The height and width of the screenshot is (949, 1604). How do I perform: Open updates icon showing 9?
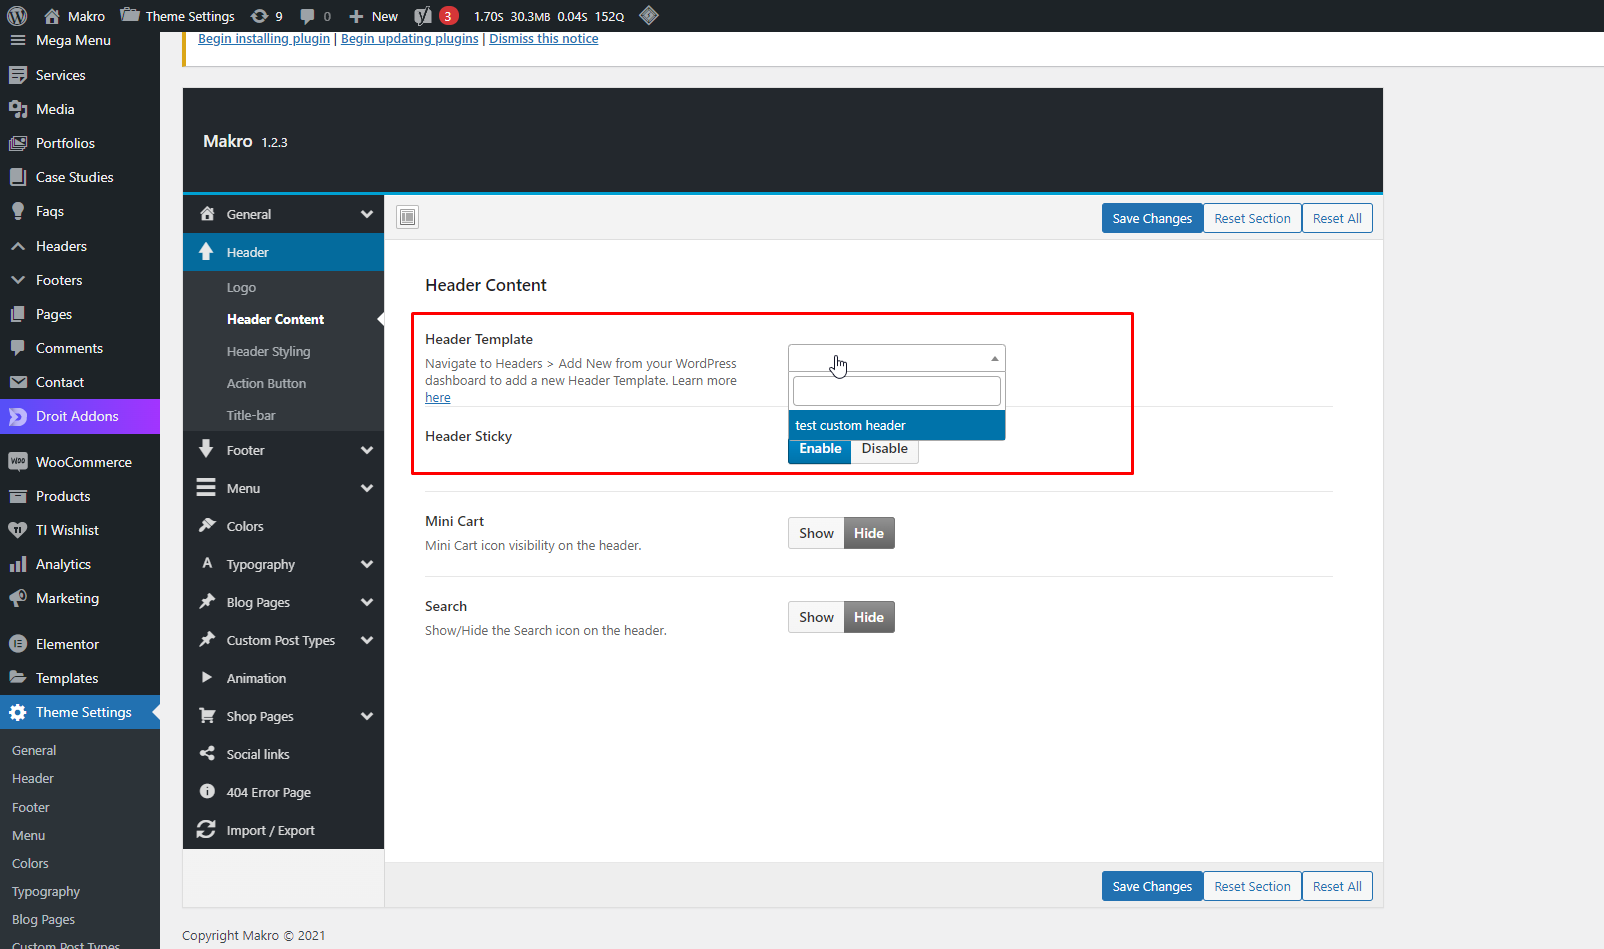pyautogui.click(x=266, y=16)
